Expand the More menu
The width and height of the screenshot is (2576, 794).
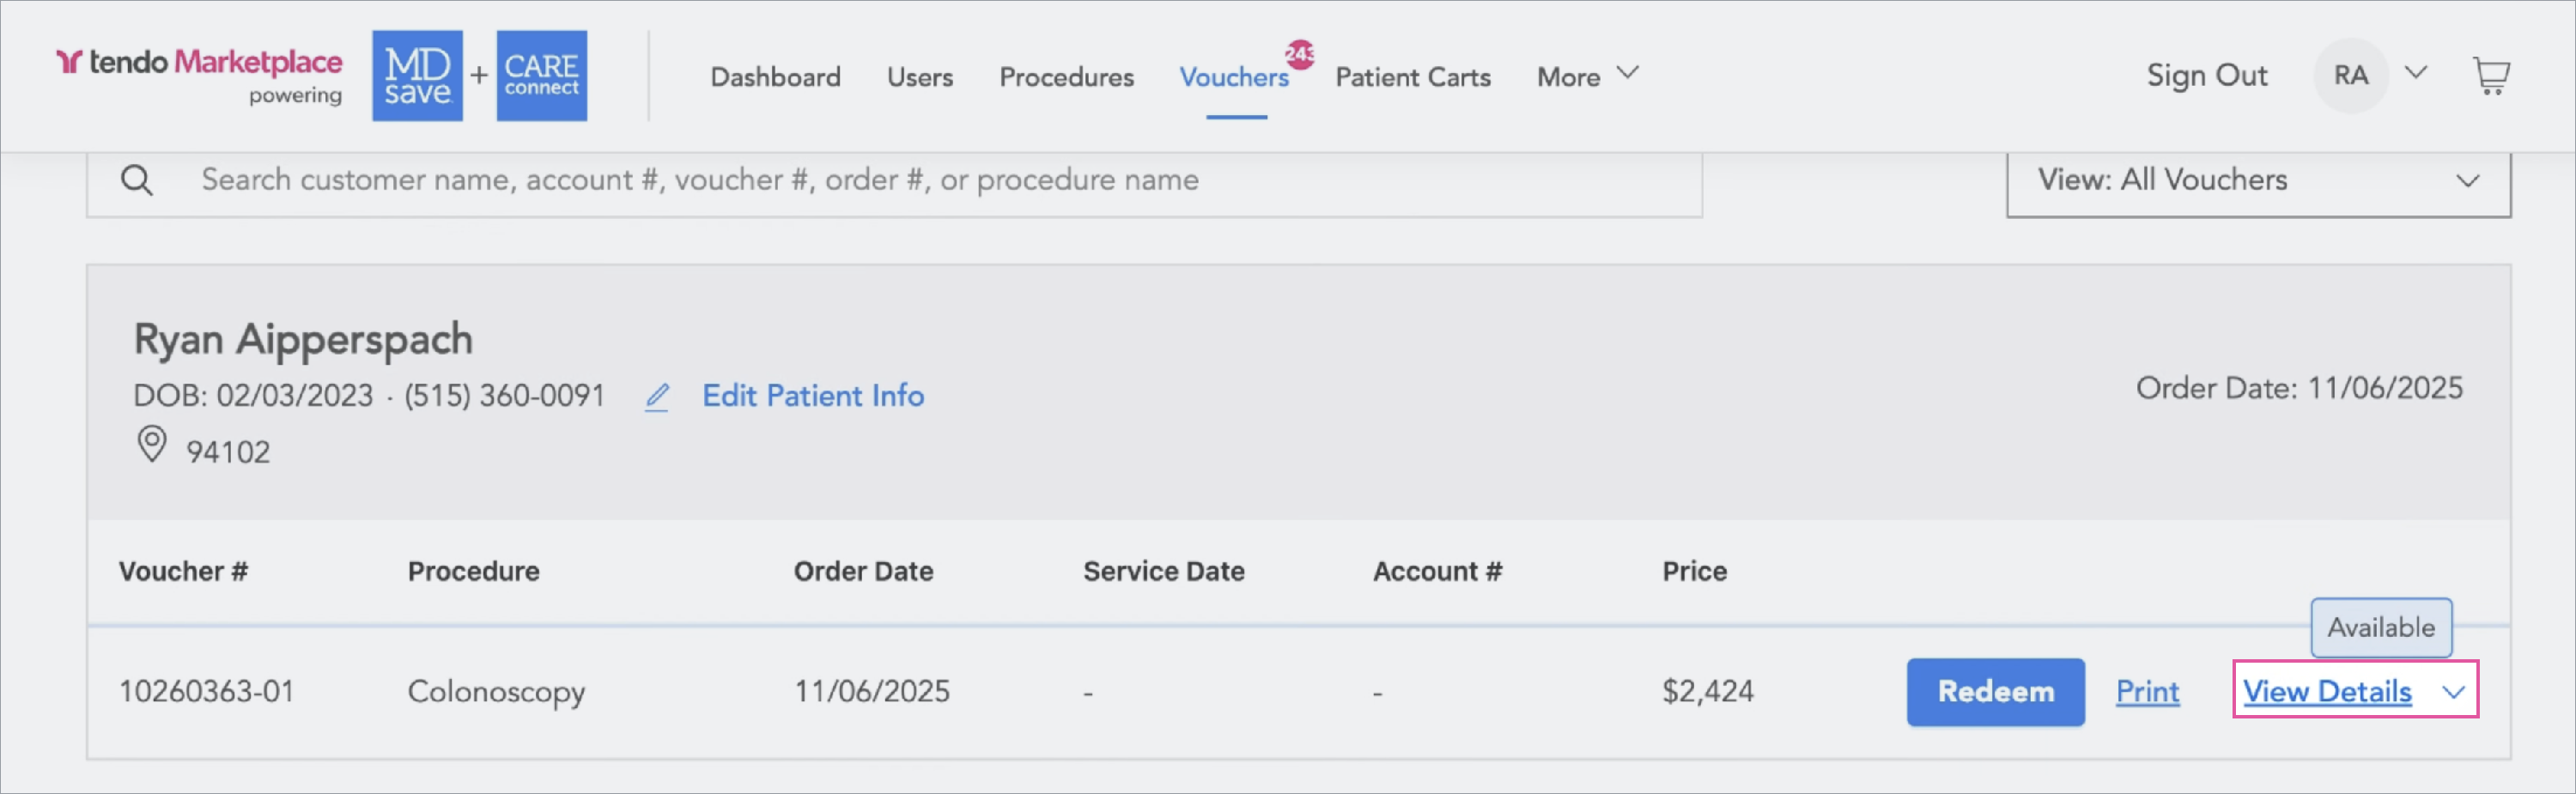tap(1587, 76)
